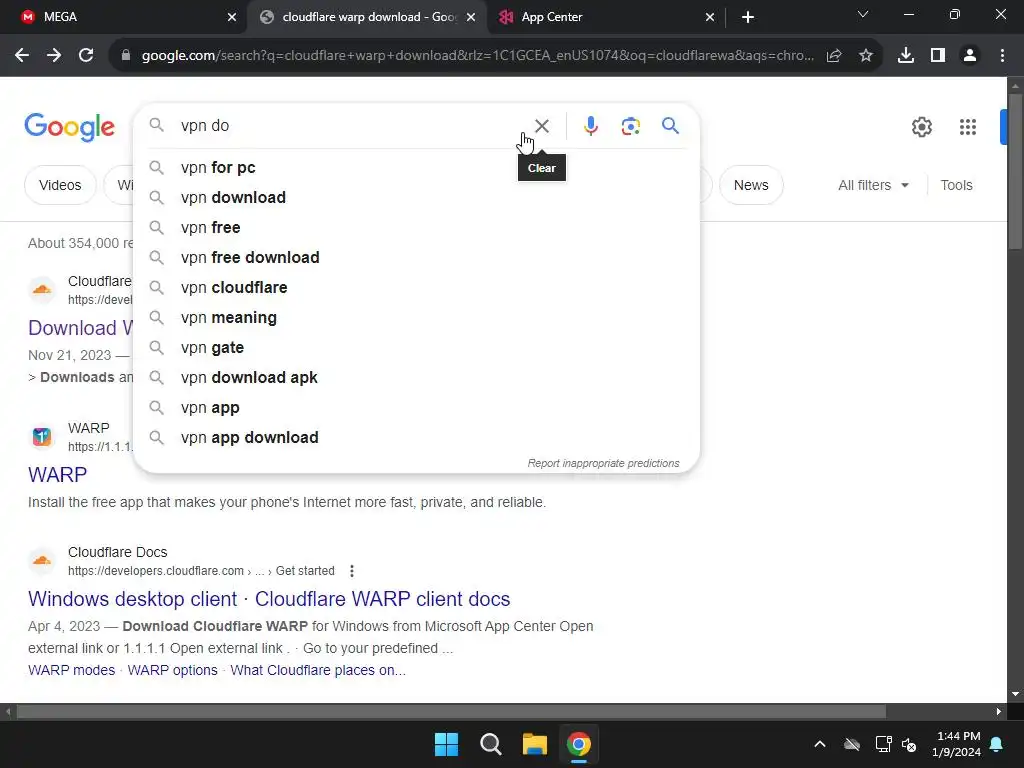Open Chrome downloads panel
This screenshot has height=768, width=1024.
coord(906,56)
